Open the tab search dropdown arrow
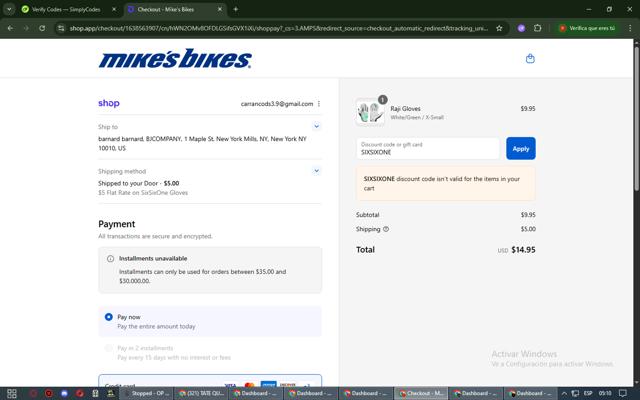The height and width of the screenshot is (400, 640). [9, 9]
